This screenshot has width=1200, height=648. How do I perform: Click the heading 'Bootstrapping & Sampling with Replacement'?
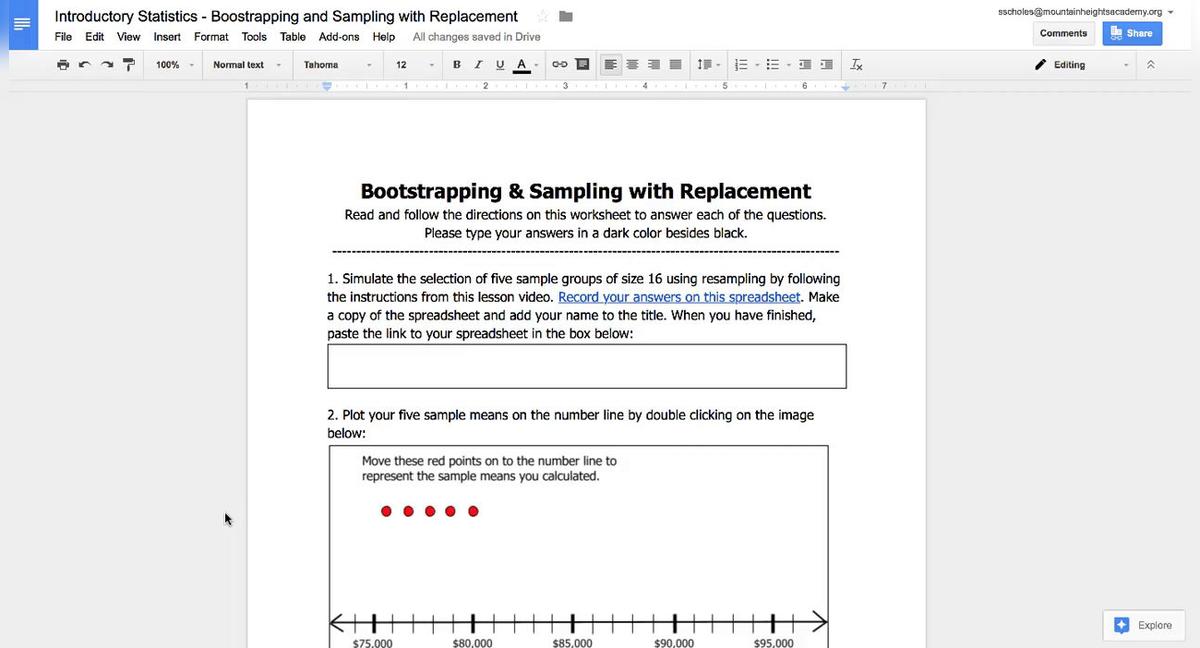[x=585, y=191]
